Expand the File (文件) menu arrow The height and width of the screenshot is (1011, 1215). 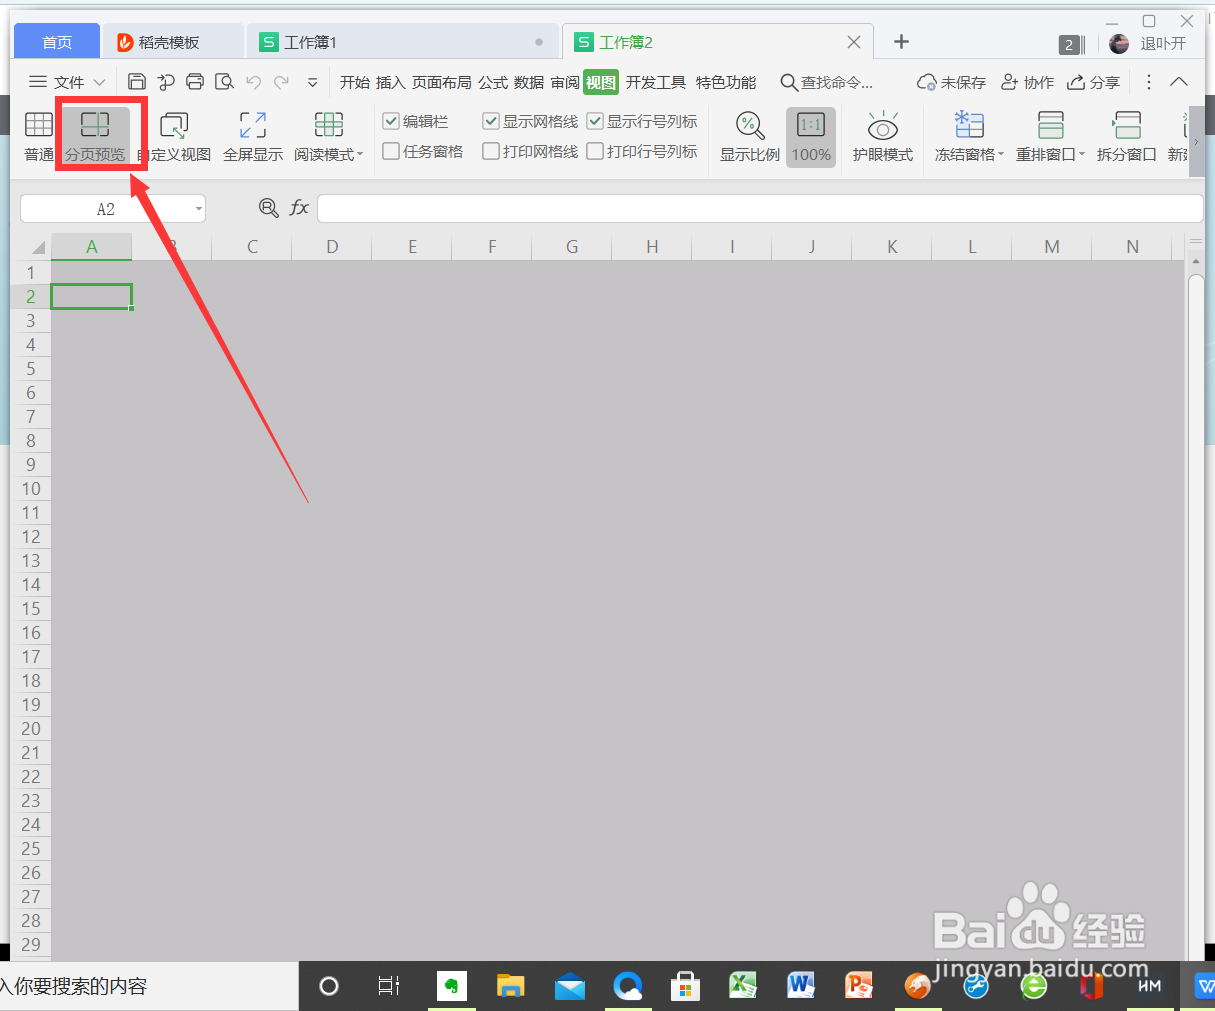(99, 82)
